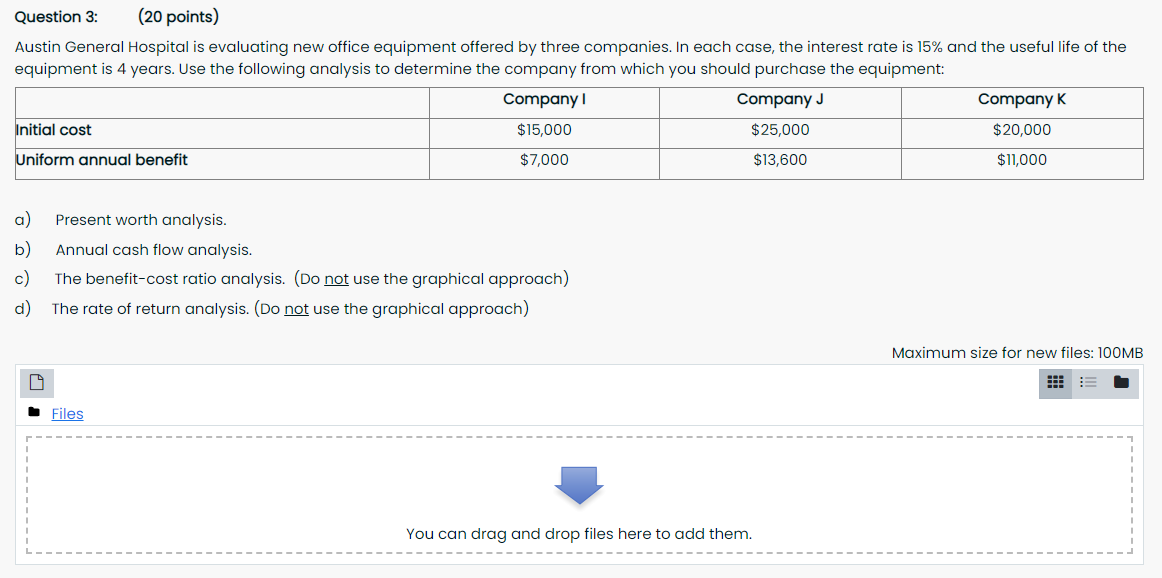Click the $13,600 benefit for Company J
Image resolution: width=1162 pixels, height=578 pixels.
[779, 159]
